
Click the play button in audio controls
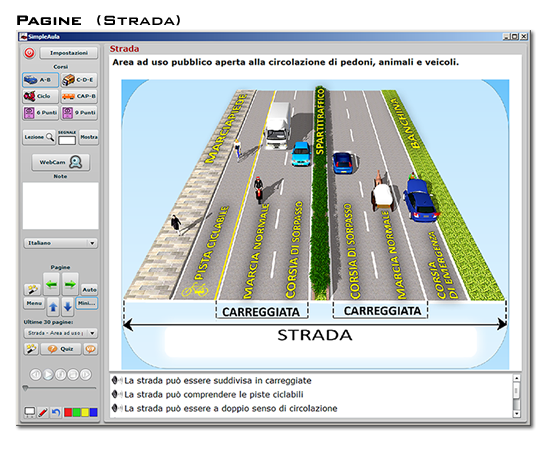click(x=48, y=375)
